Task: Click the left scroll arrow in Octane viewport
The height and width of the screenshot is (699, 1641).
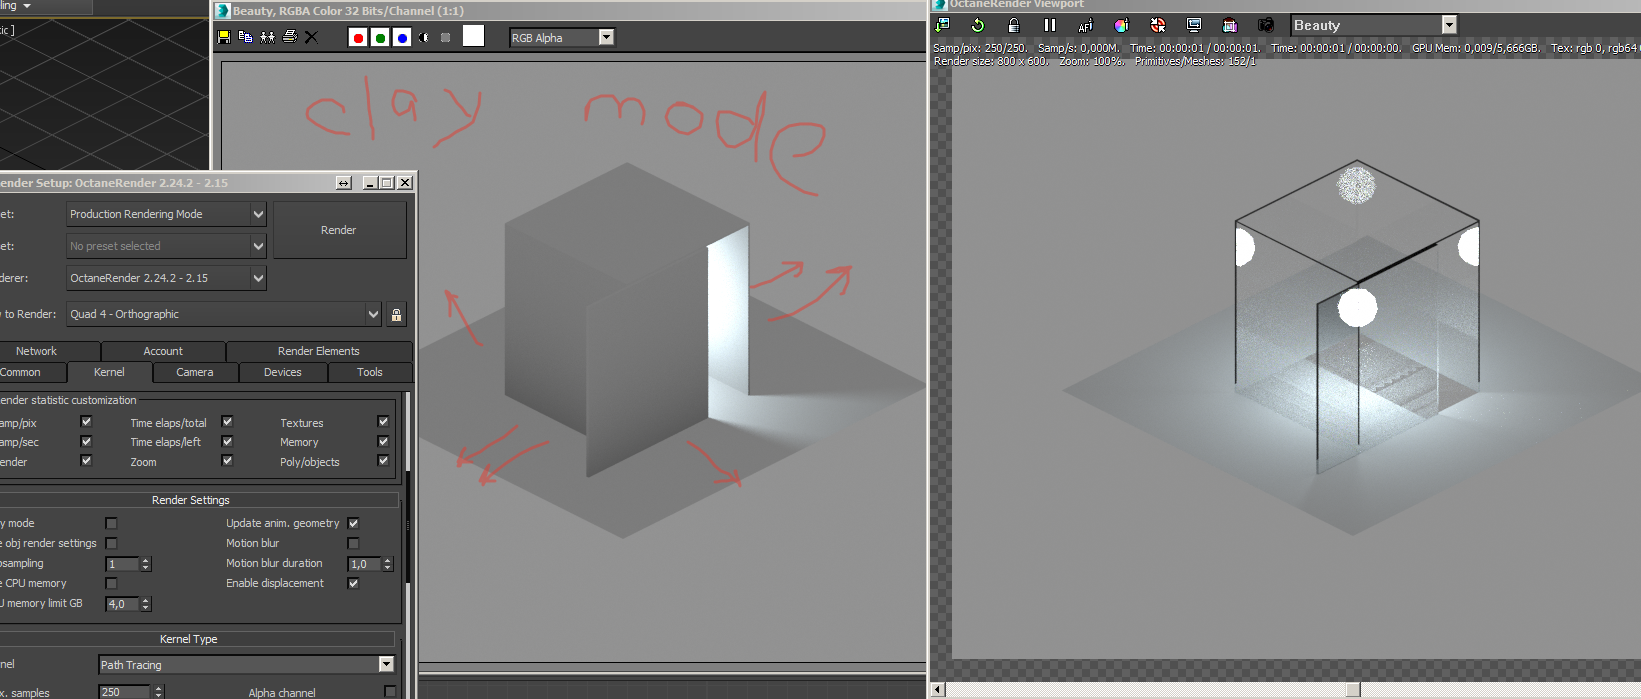Action: point(938,690)
